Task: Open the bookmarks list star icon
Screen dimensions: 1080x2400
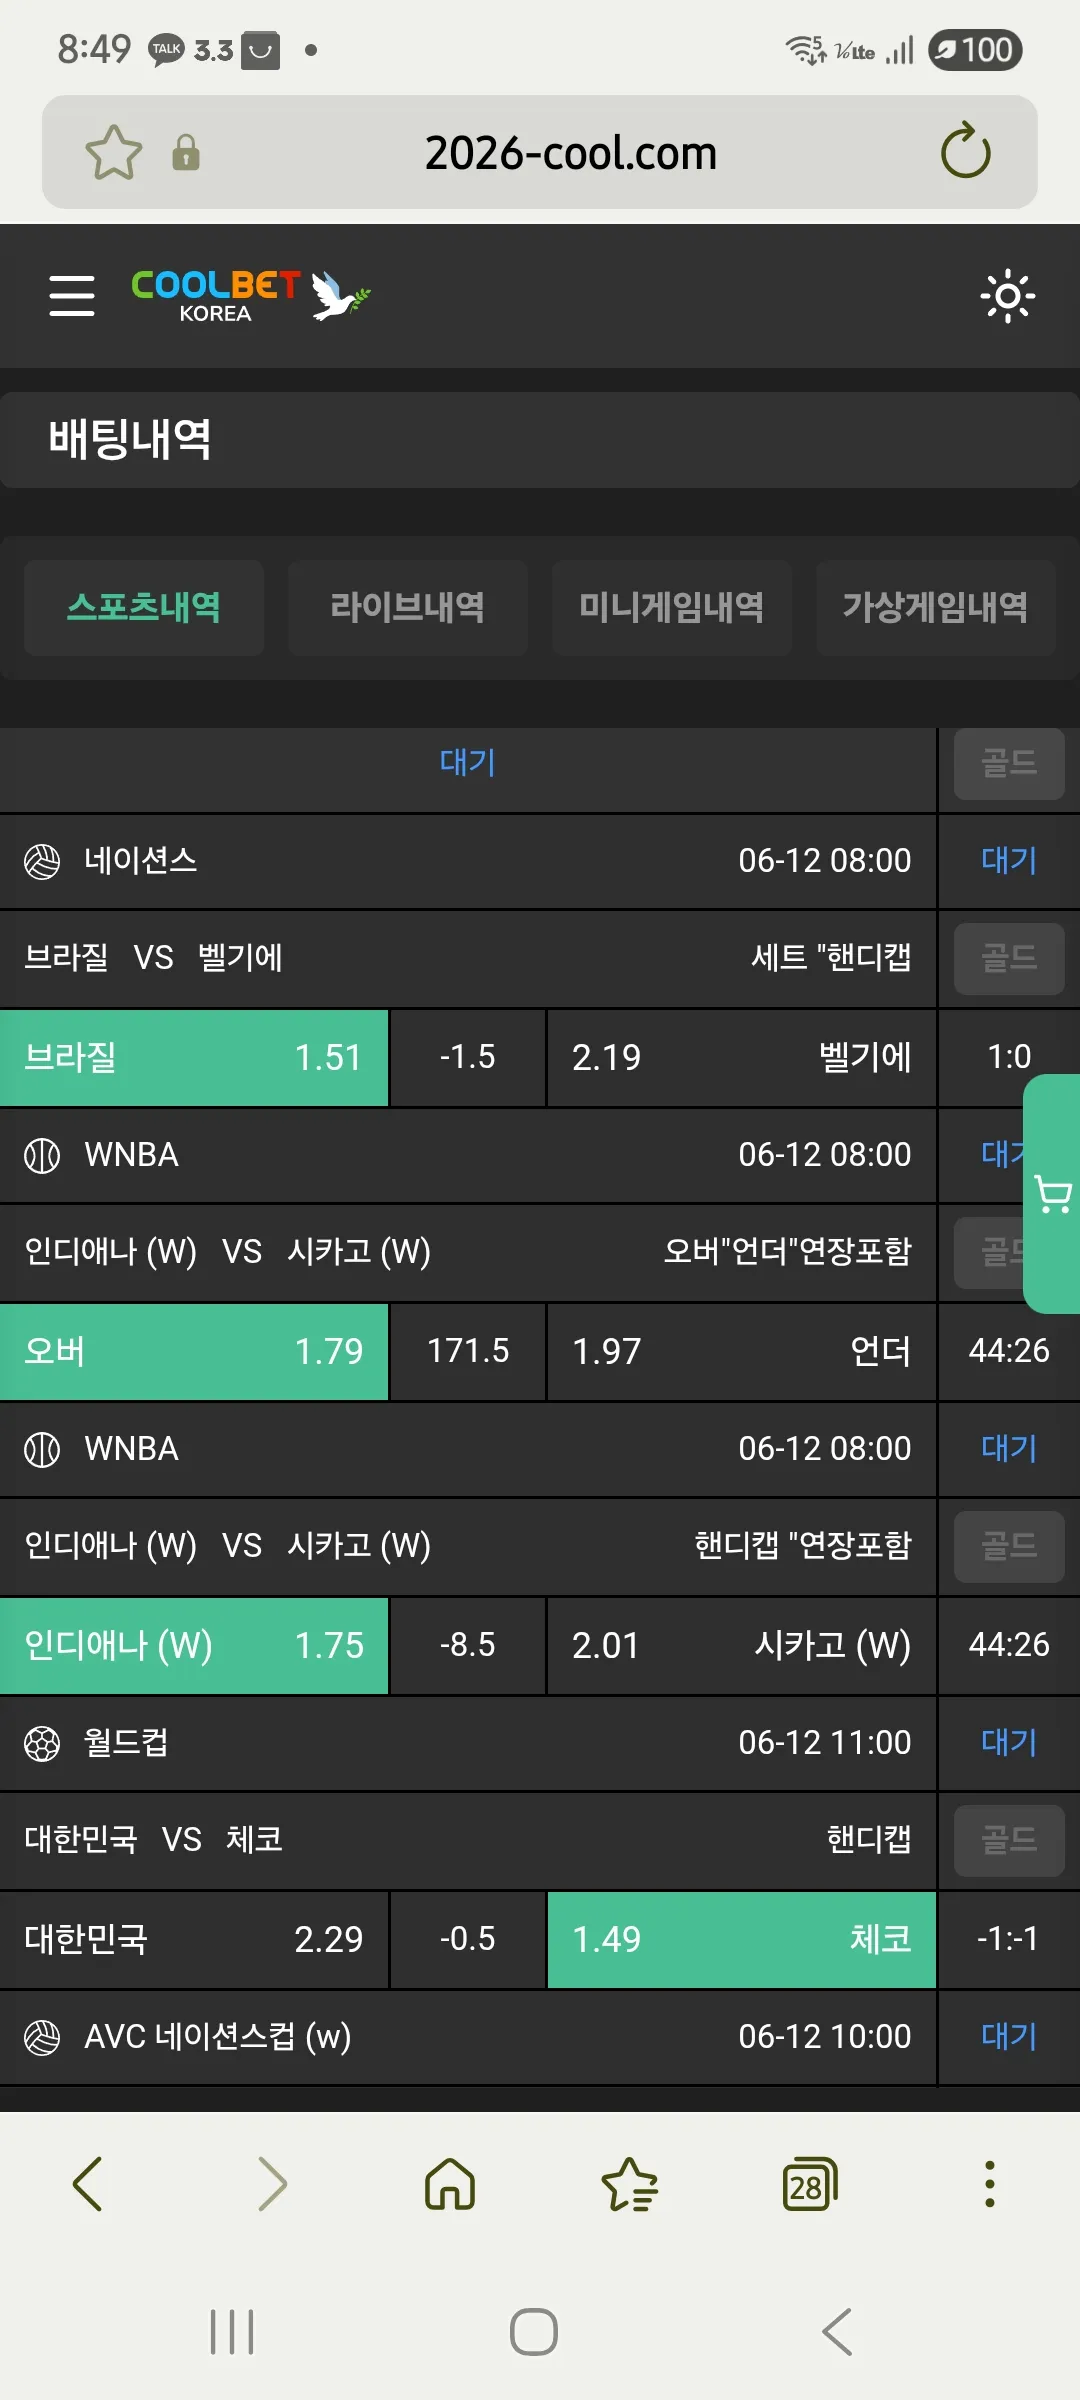Action: click(x=630, y=2184)
